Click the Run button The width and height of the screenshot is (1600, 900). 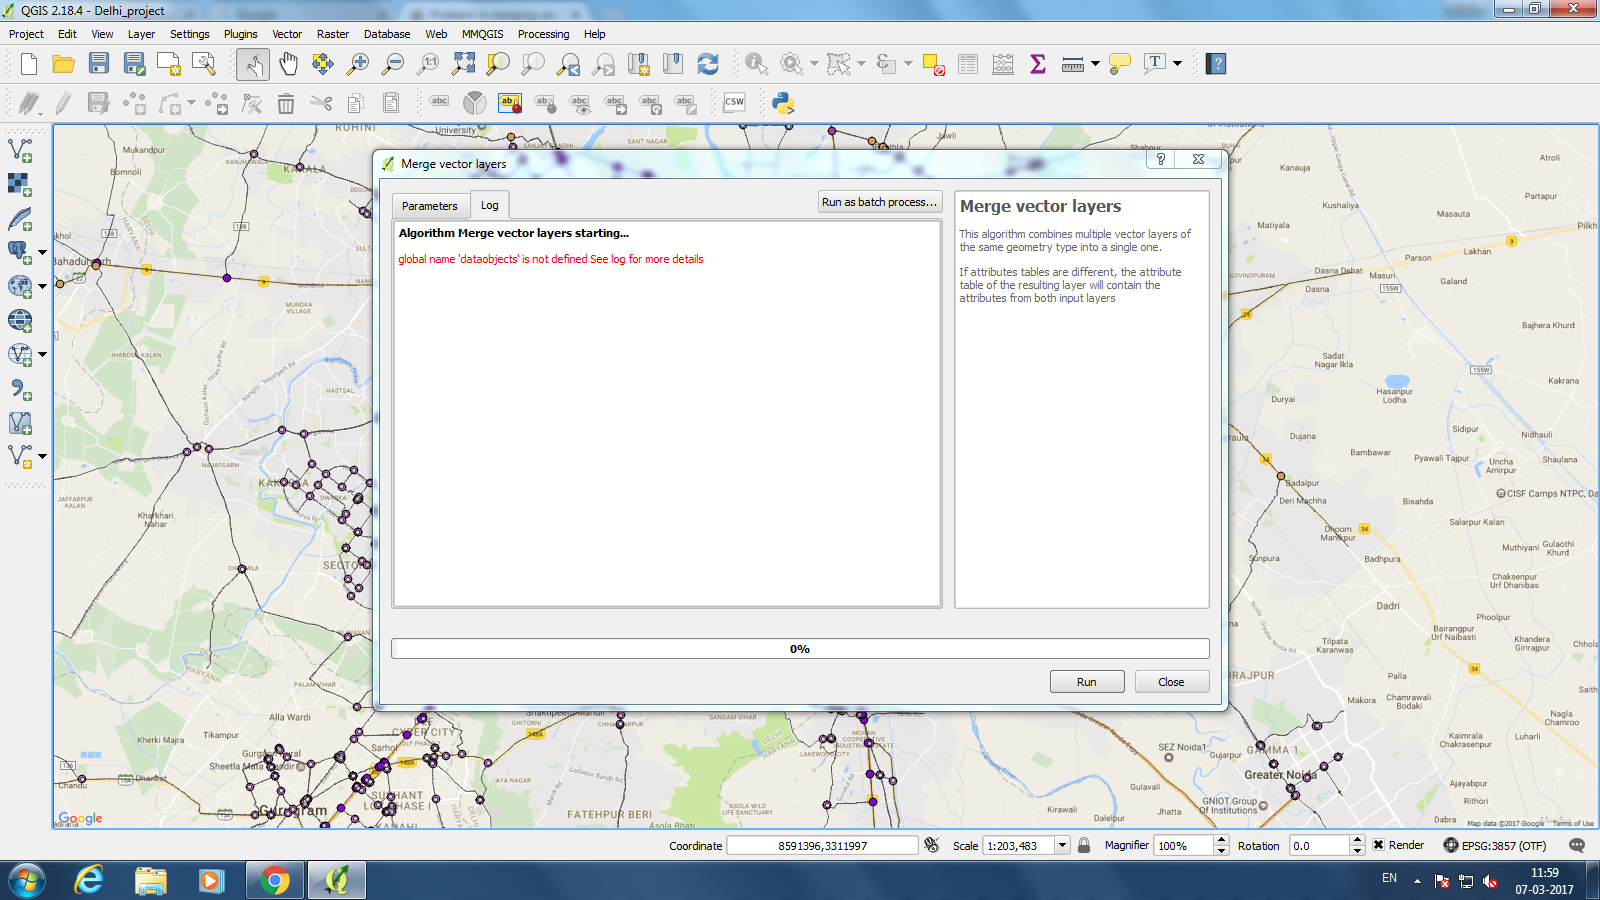tap(1087, 682)
